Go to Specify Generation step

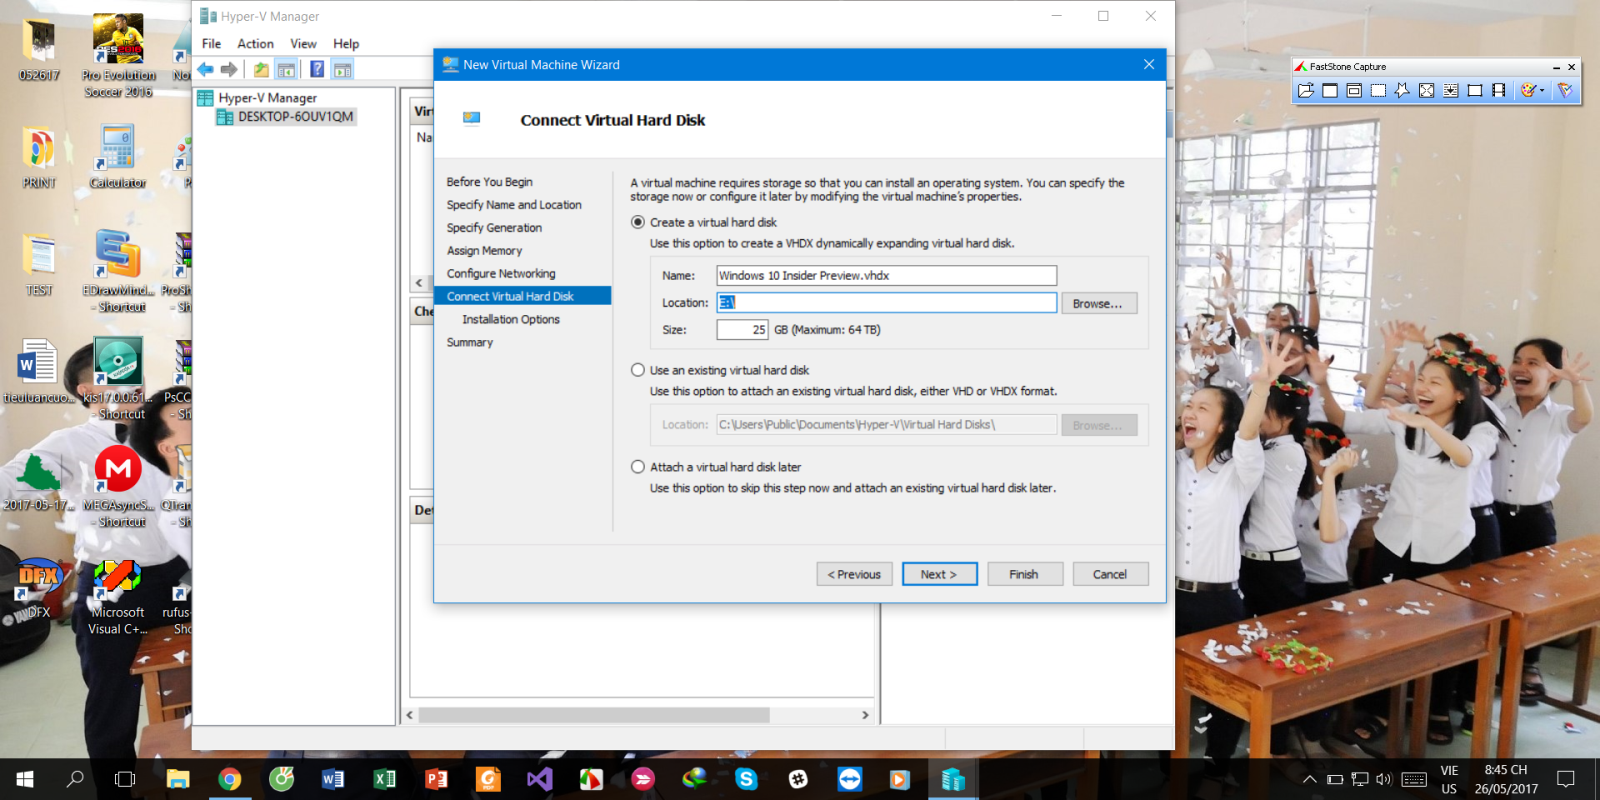pos(494,228)
